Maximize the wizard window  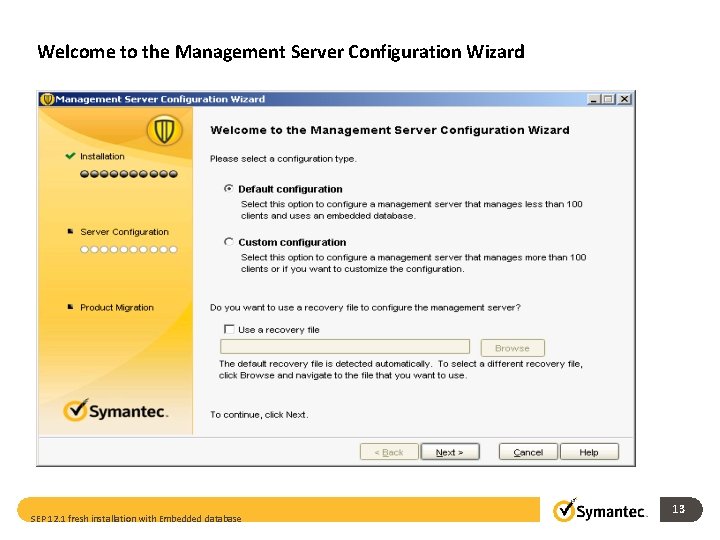(x=608, y=99)
